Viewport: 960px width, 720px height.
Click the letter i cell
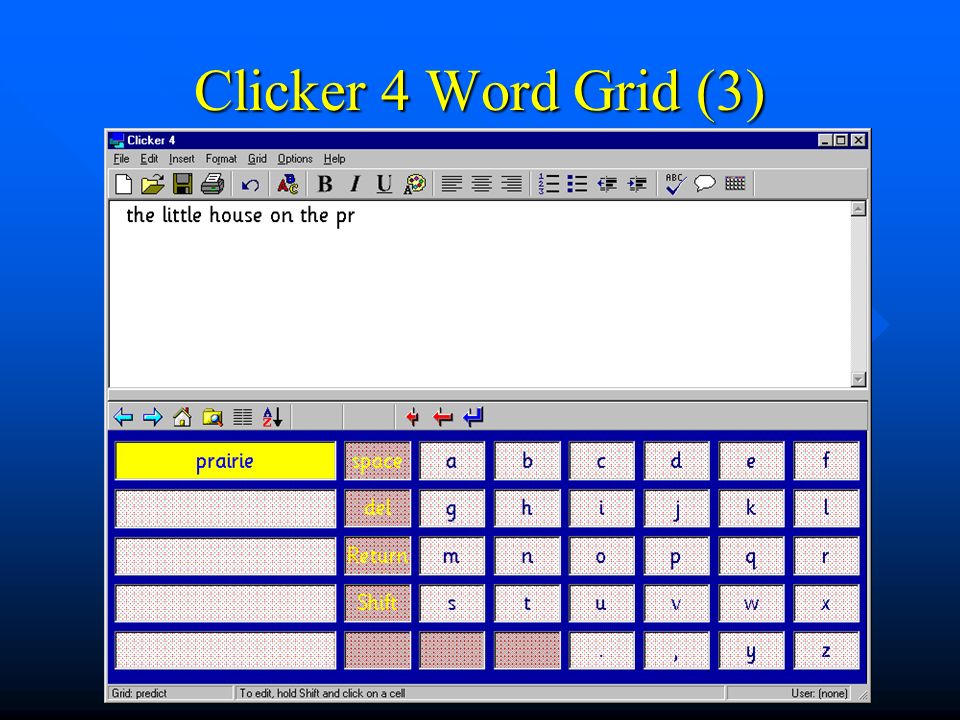pos(601,508)
